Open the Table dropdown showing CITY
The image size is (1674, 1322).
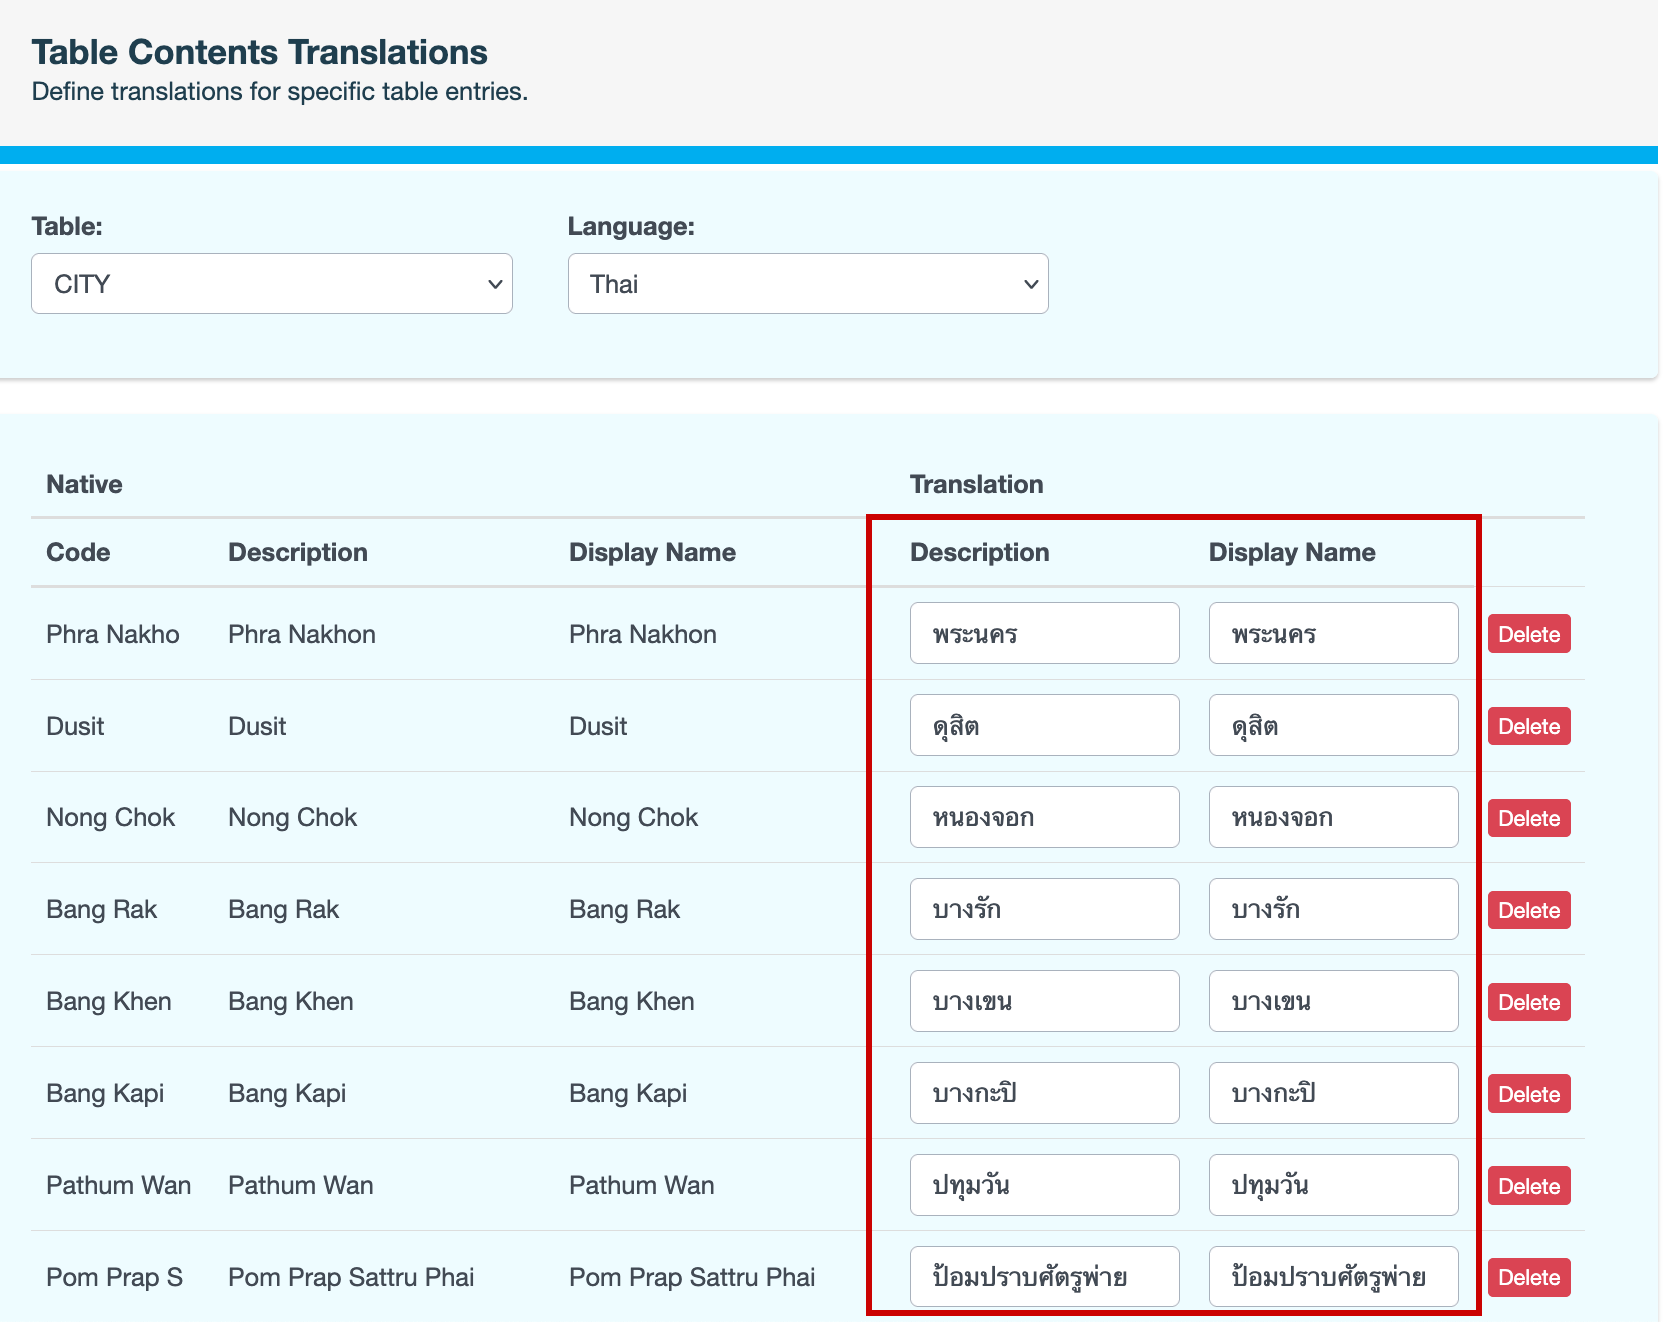(x=271, y=284)
